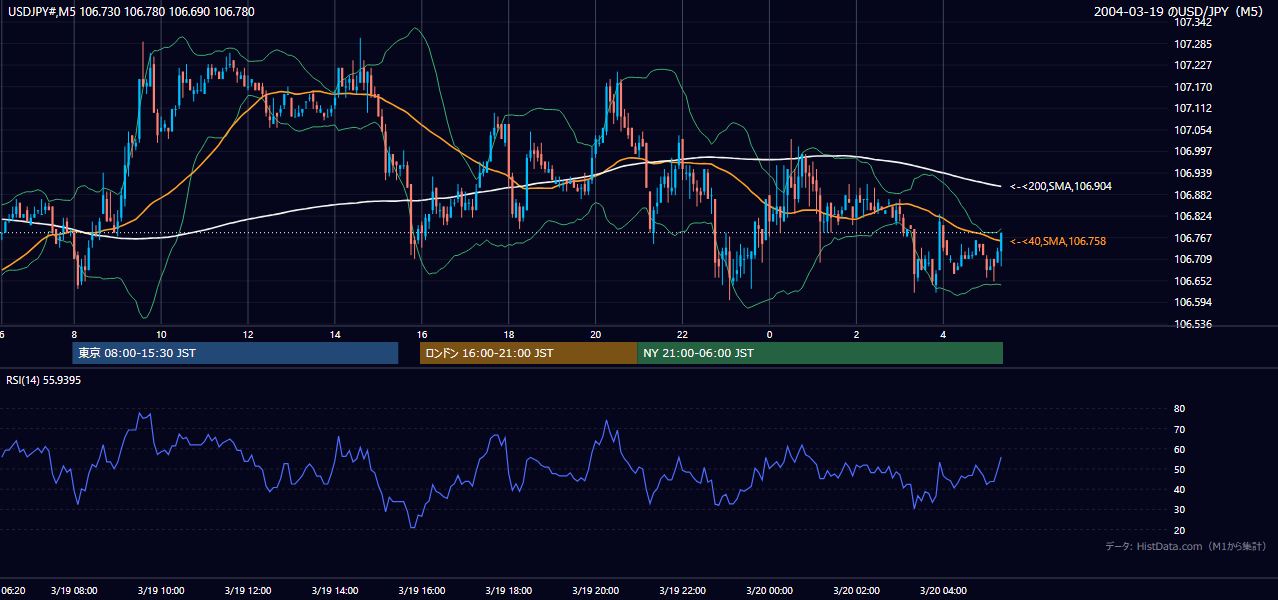Screen dimensions: 1278x600
Task: Click hour marker 2 under the price chart
Action: click(857, 334)
